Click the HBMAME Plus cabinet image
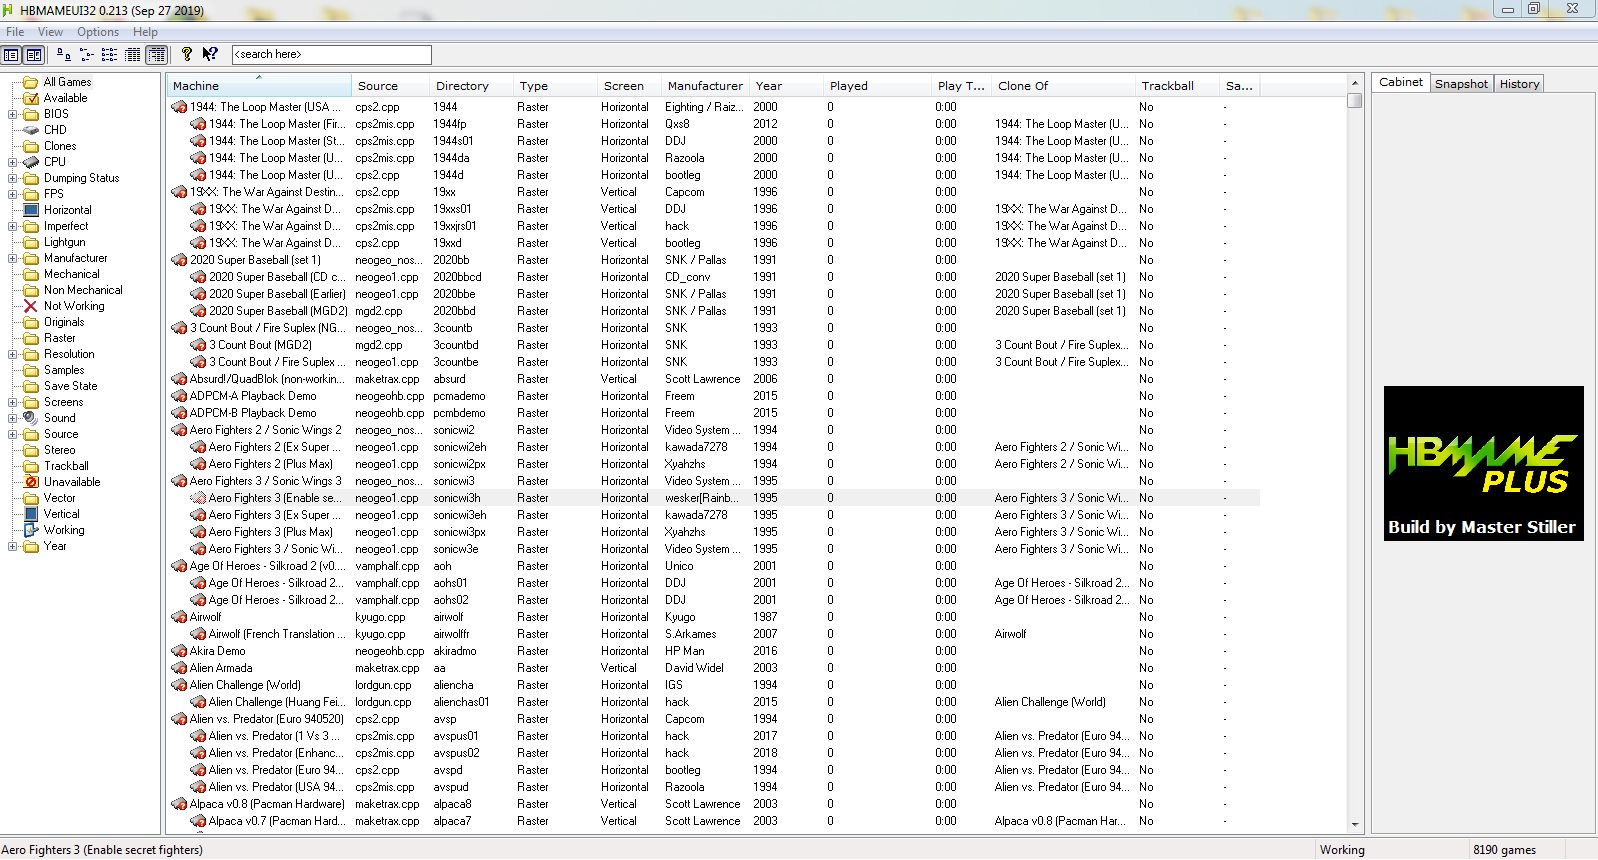This screenshot has height=860, width=1598. tap(1484, 463)
